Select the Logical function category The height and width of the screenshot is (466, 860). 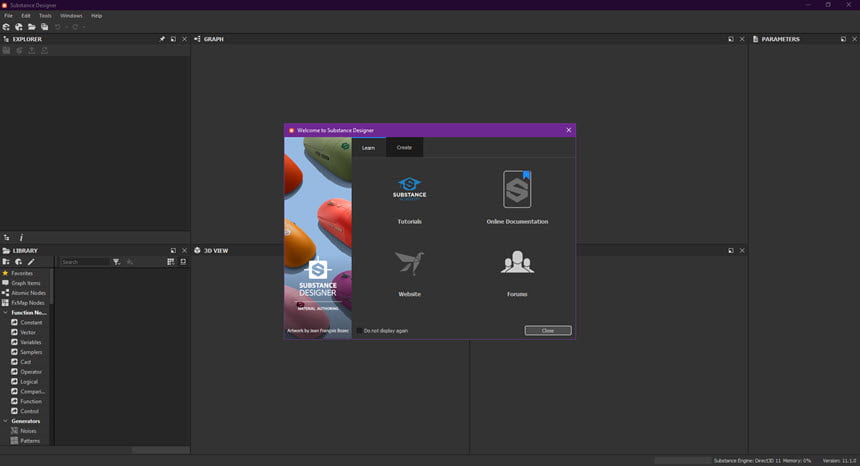[29, 382]
